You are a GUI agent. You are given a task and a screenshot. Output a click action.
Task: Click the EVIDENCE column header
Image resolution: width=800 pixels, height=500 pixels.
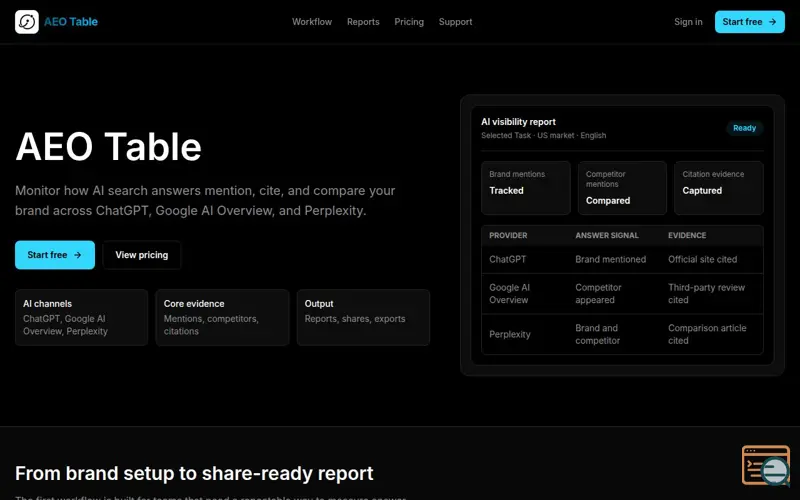click(687, 235)
